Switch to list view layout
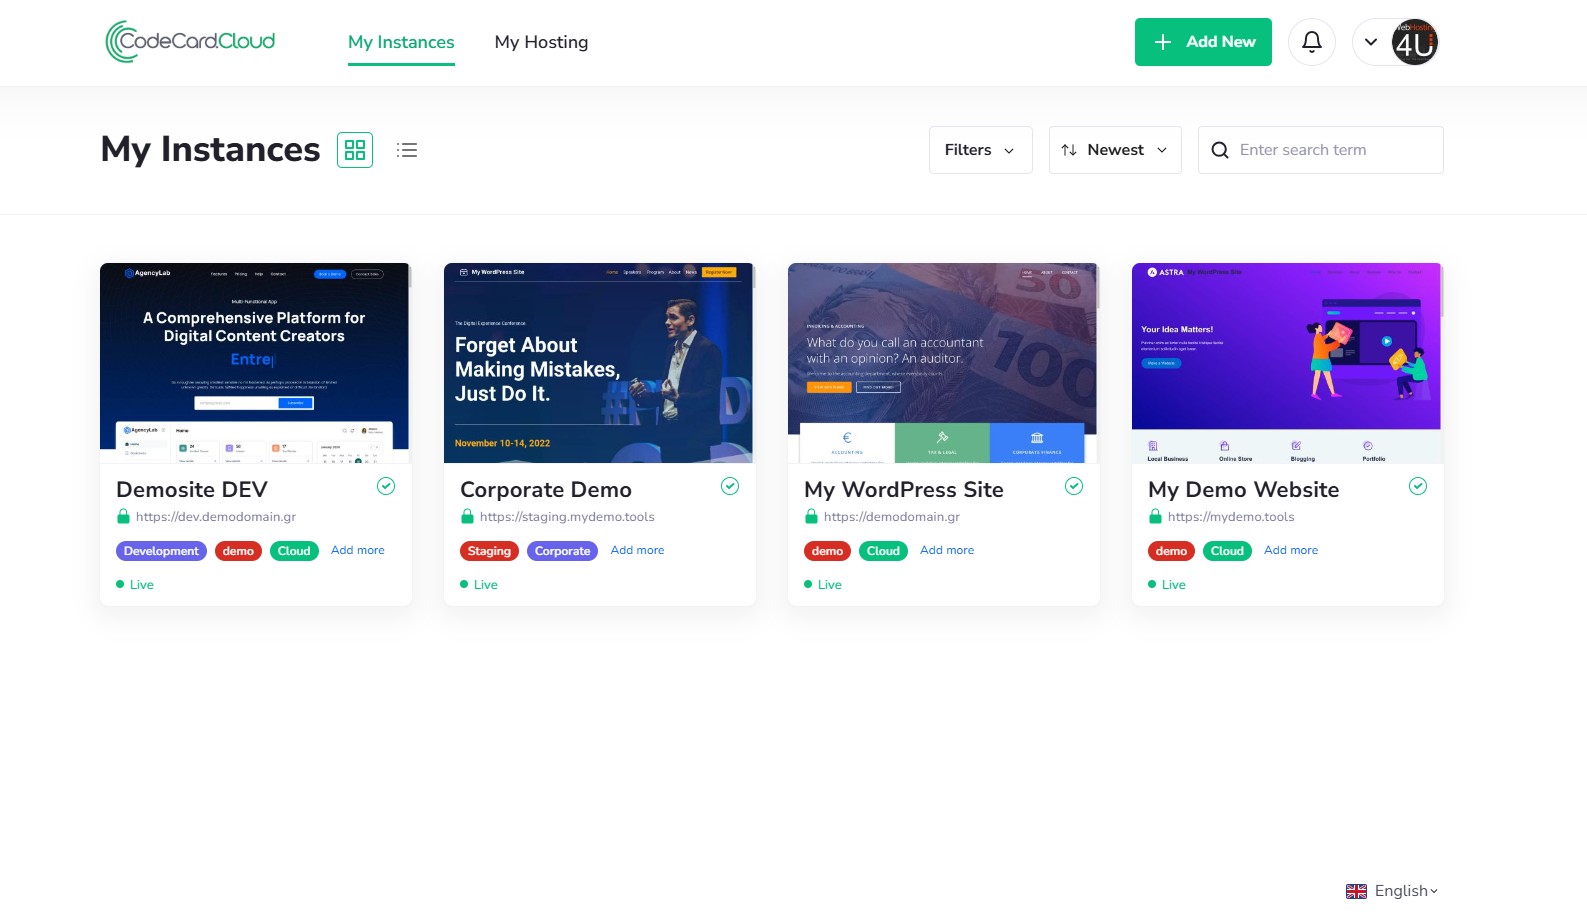1587x915 pixels. [x=407, y=150]
